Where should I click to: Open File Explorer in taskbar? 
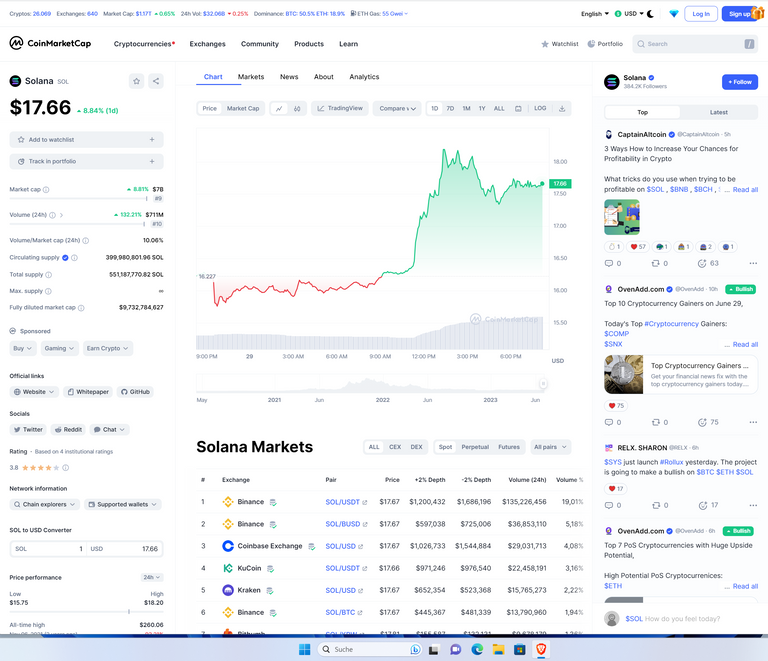[x=499, y=649]
